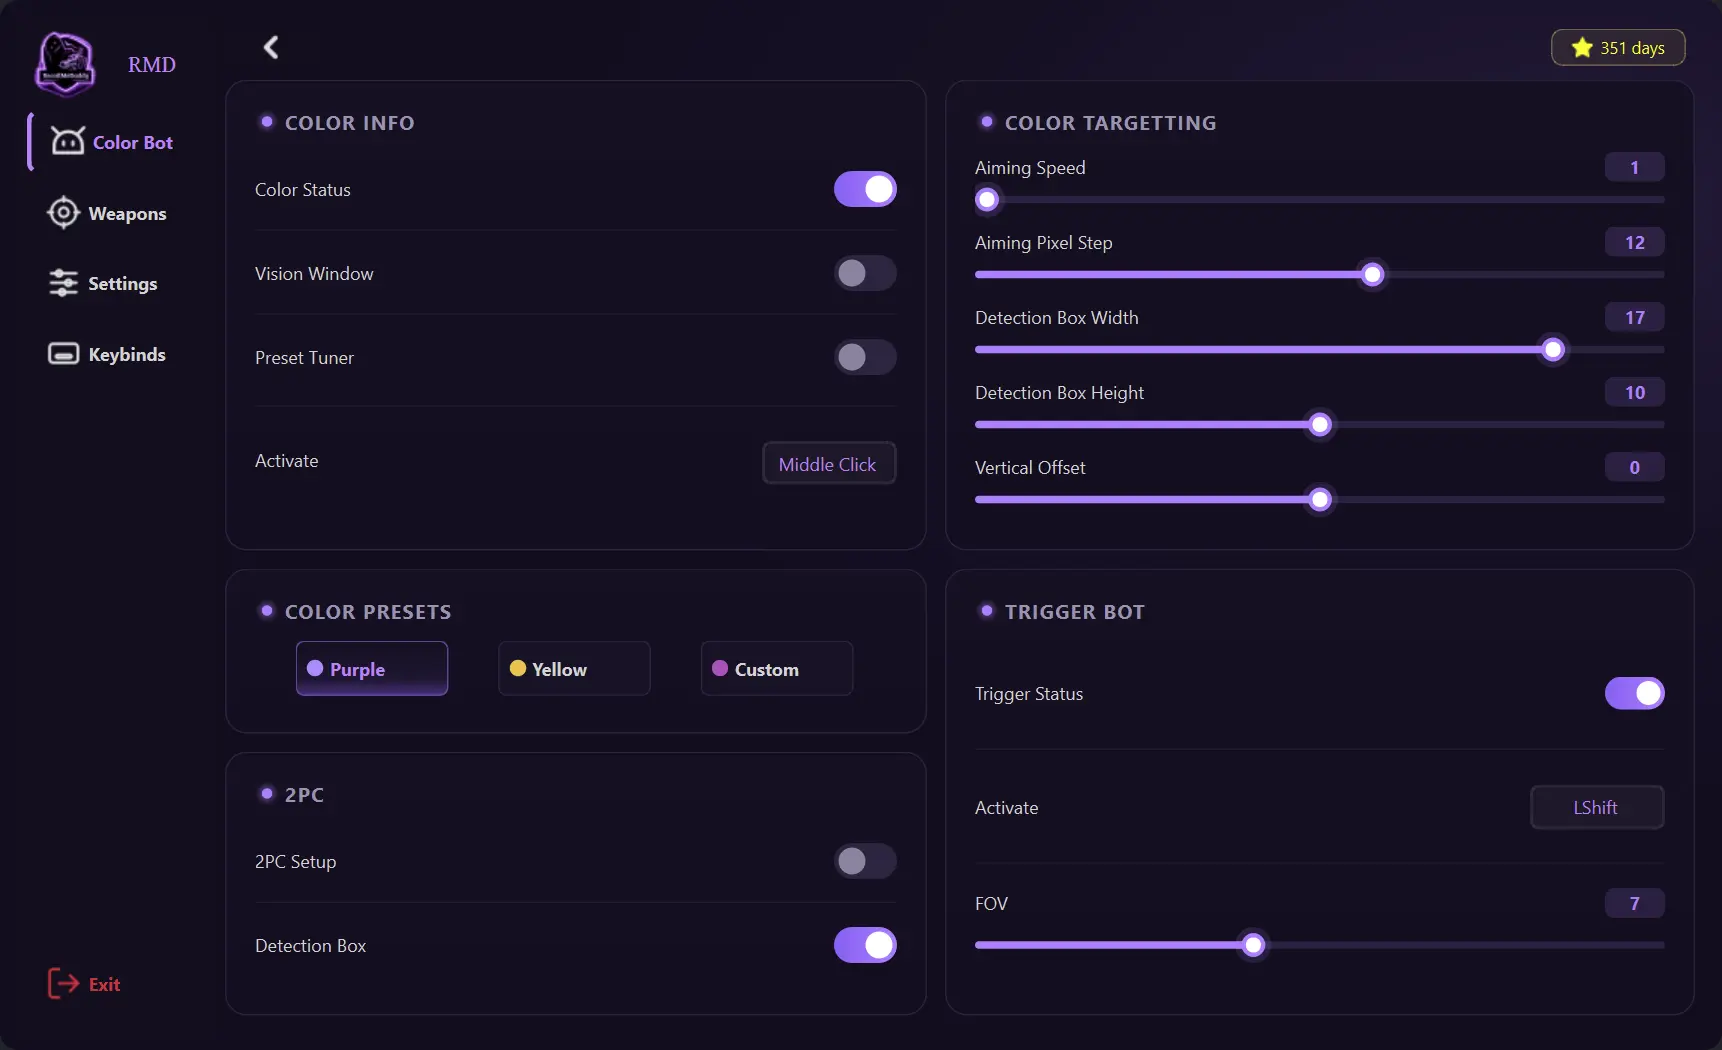Disable the Color Status toggle
1722x1050 pixels.
coord(865,189)
